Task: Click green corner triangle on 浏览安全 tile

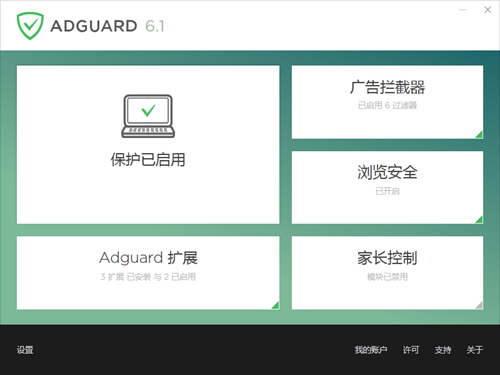Action: click(x=479, y=220)
